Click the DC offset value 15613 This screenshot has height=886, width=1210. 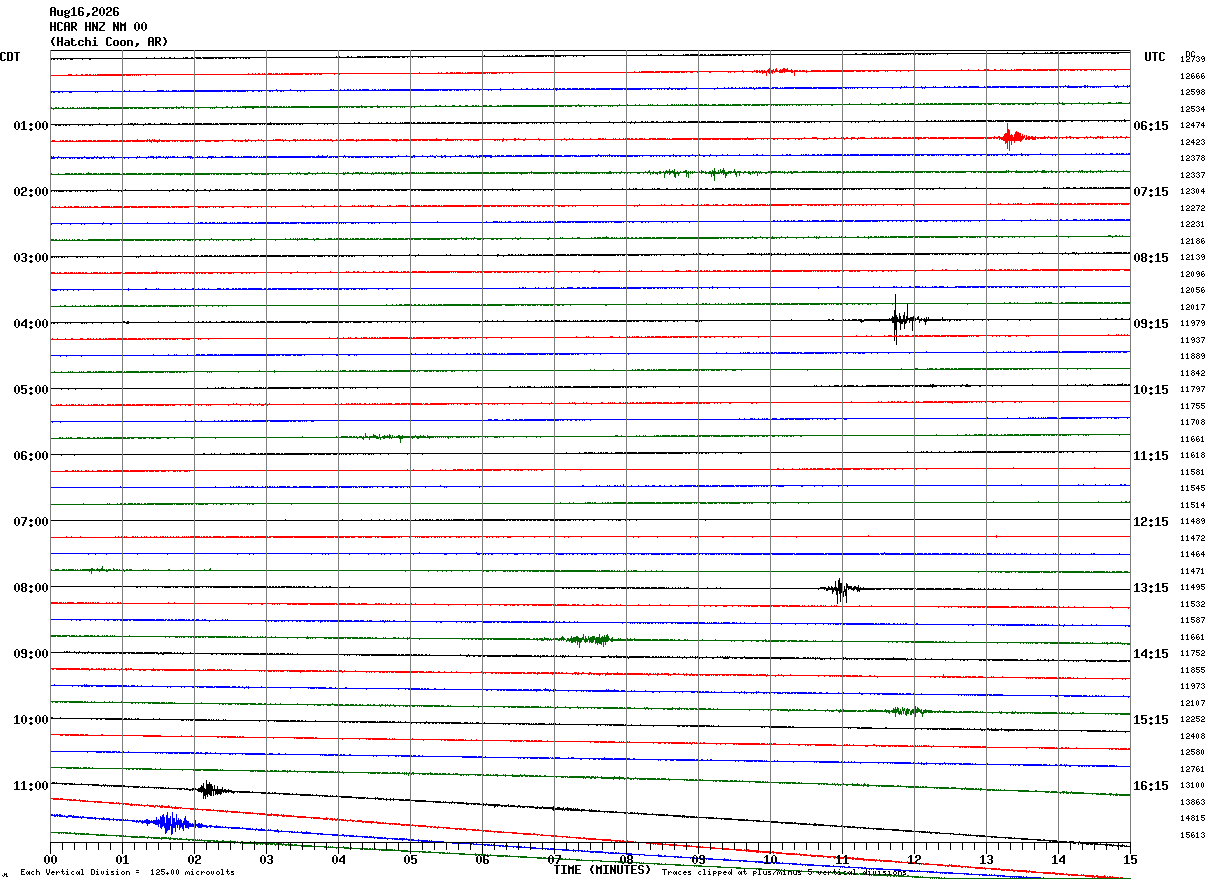click(x=1192, y=835)
